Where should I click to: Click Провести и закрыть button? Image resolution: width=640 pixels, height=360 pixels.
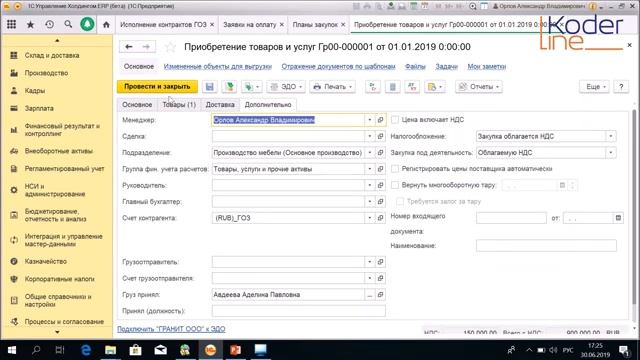click(x=157, y=87)
